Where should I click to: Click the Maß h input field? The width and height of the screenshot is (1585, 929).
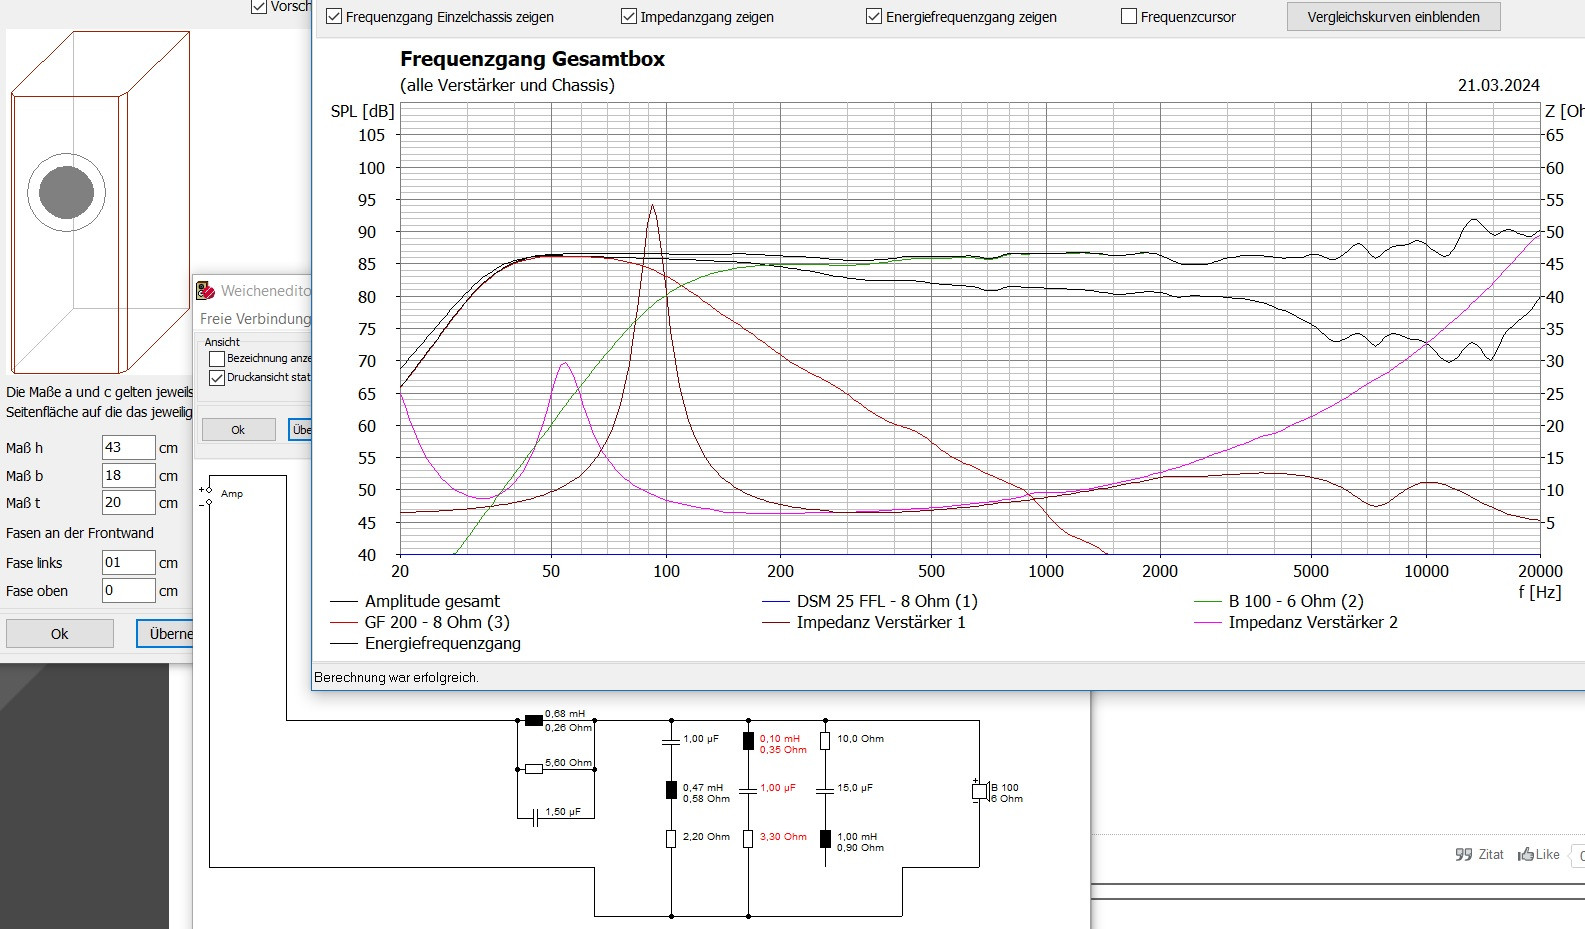128,448
